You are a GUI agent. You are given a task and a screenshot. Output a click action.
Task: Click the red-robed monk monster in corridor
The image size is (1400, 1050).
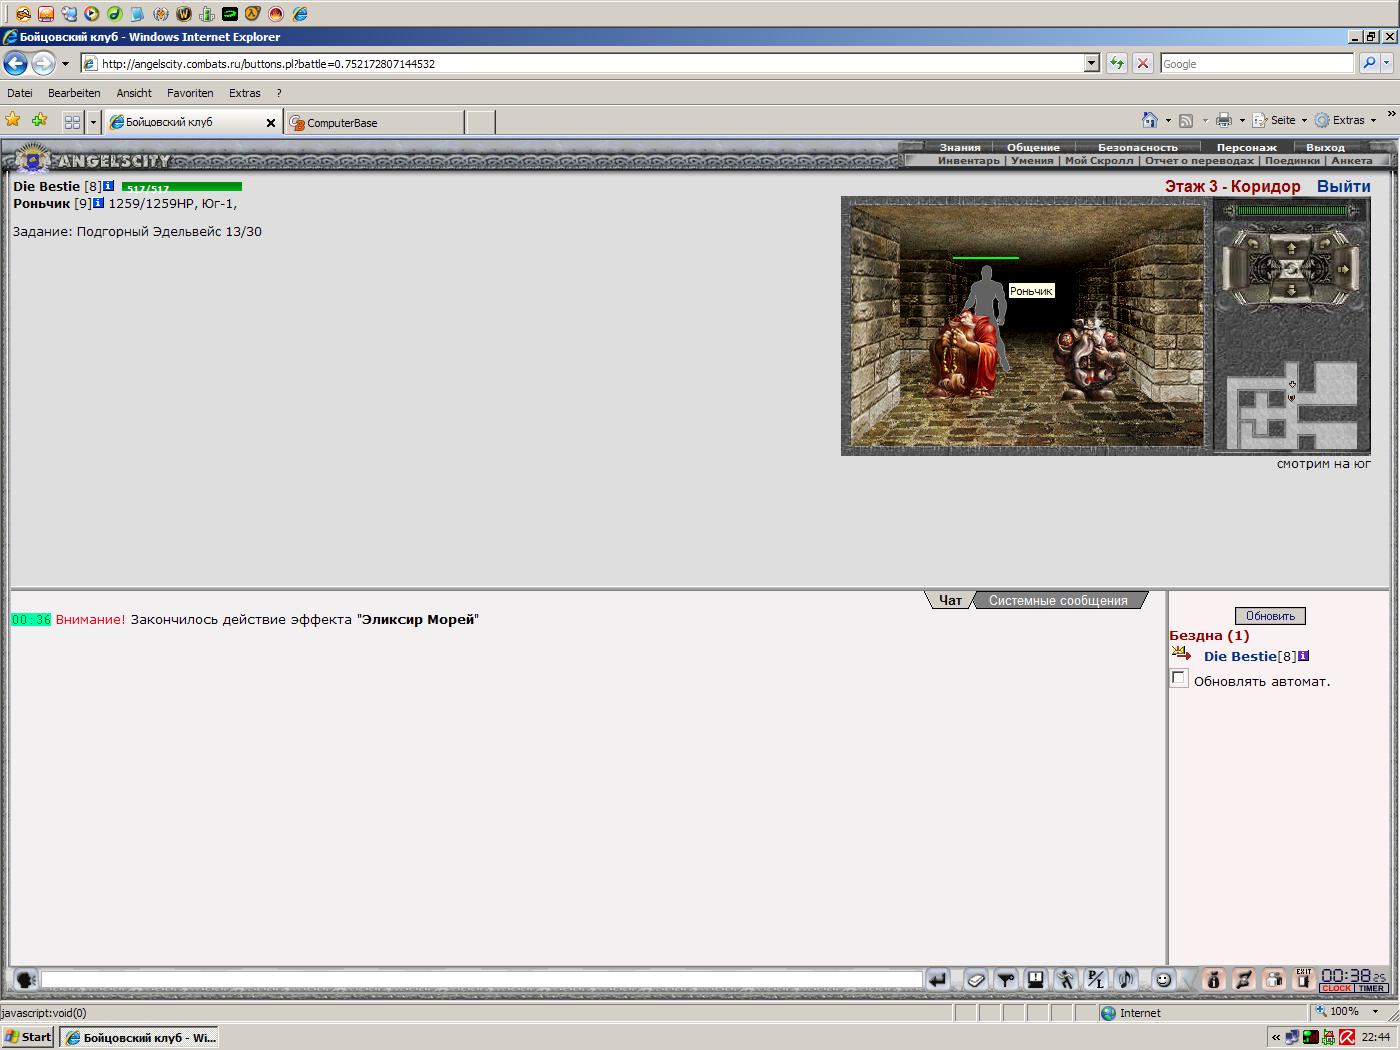tap(965, 353)
